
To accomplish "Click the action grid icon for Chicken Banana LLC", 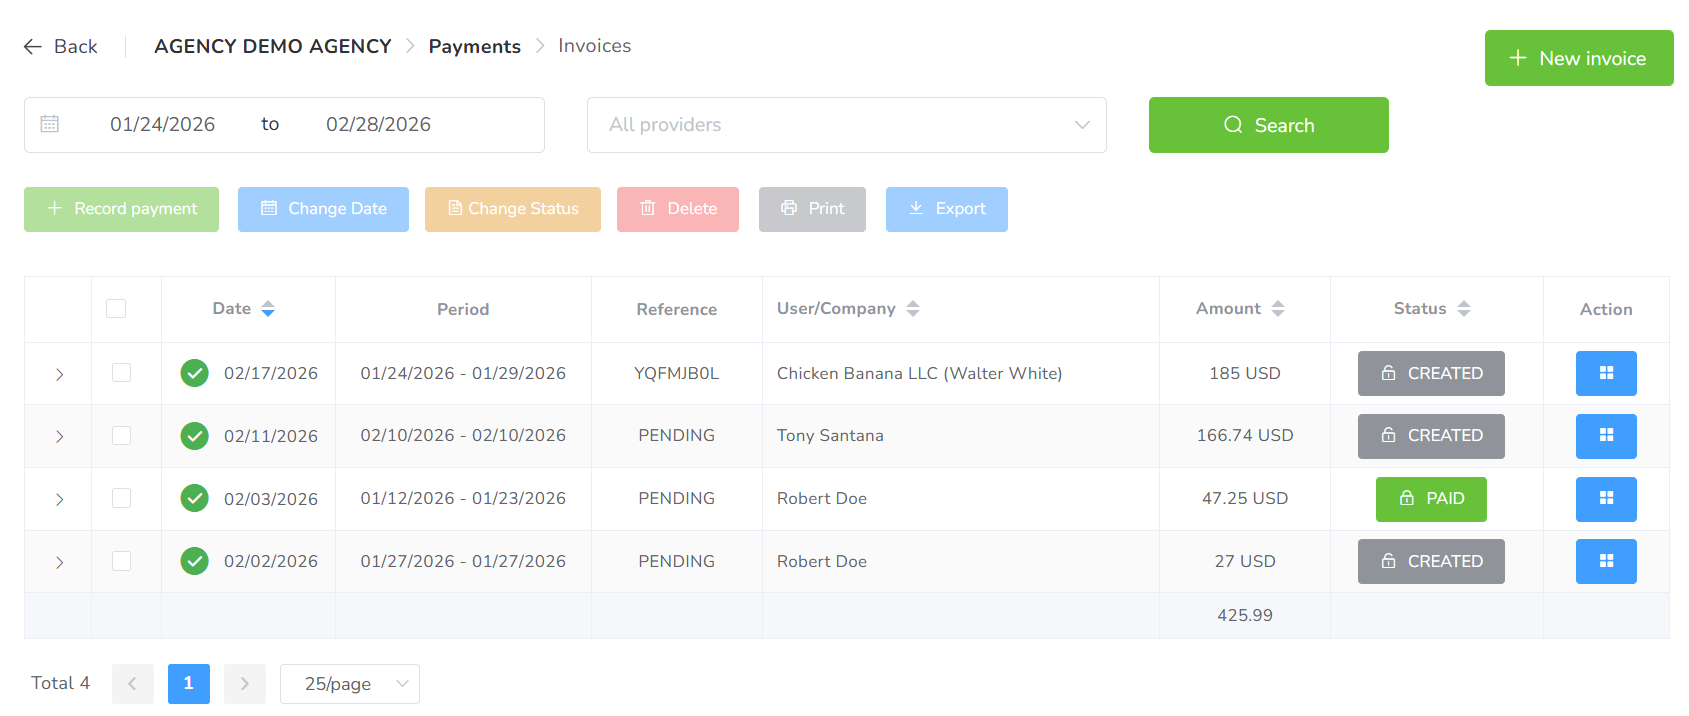I will 1605,373.
